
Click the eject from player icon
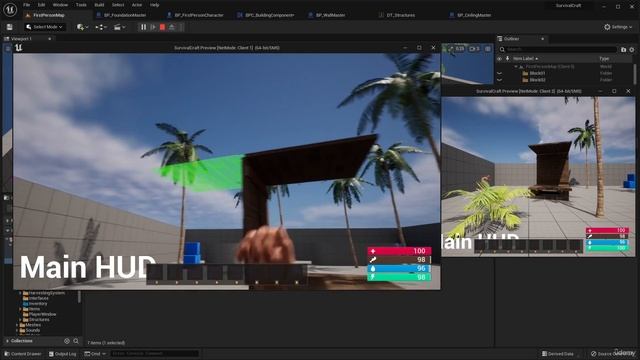pos(172,27)
